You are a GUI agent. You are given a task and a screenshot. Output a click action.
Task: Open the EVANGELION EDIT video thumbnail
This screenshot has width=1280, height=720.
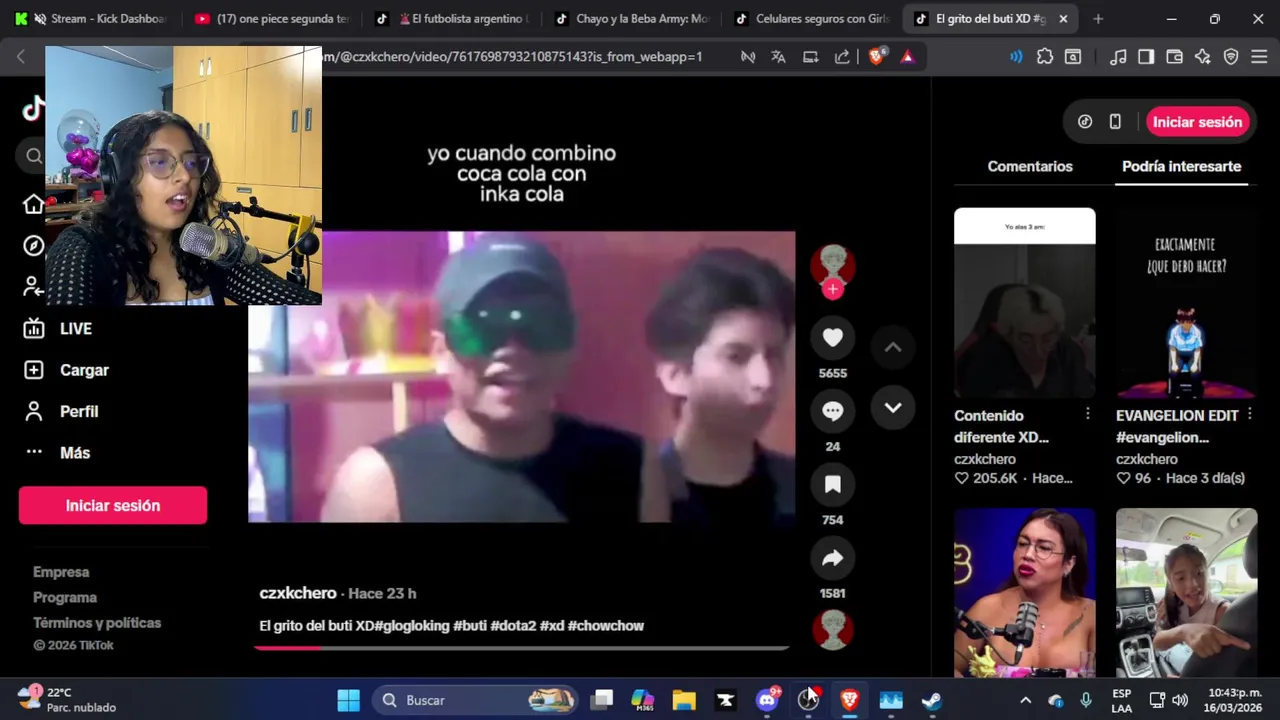1186,303
